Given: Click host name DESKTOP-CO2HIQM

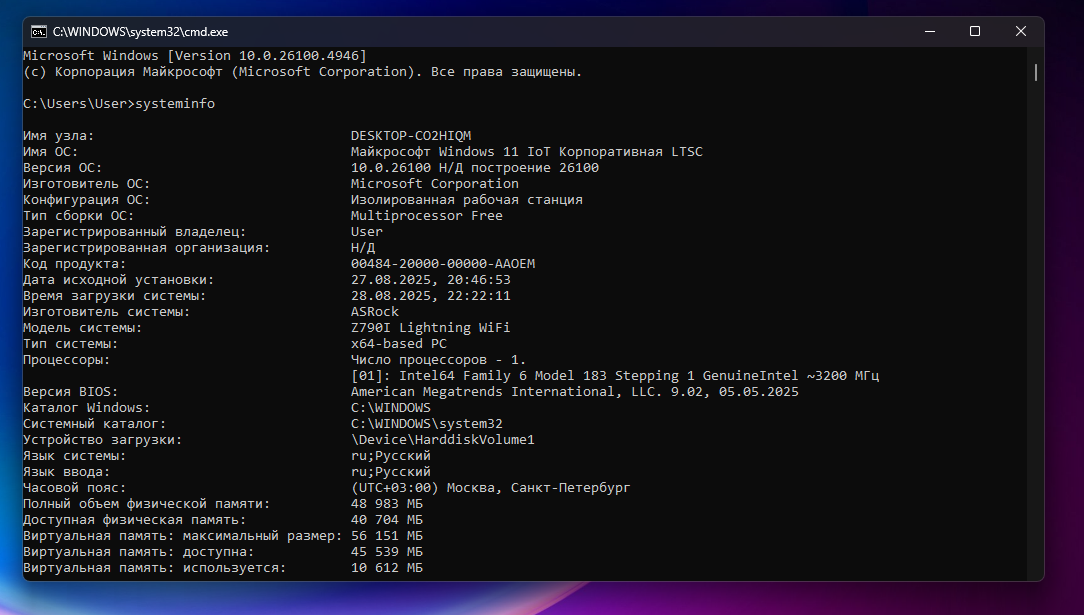Looking at the screenshot, I should pos(411,135).
